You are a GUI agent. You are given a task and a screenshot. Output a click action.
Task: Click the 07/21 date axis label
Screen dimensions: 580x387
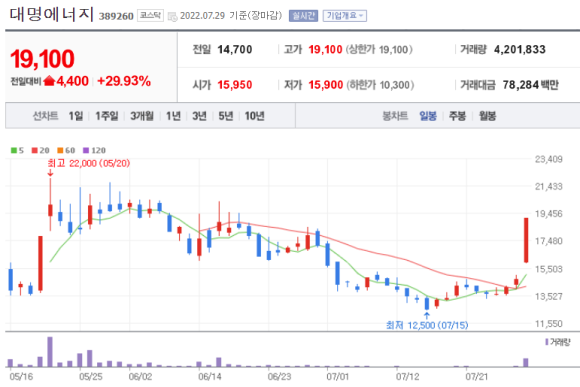pos(476,377)
